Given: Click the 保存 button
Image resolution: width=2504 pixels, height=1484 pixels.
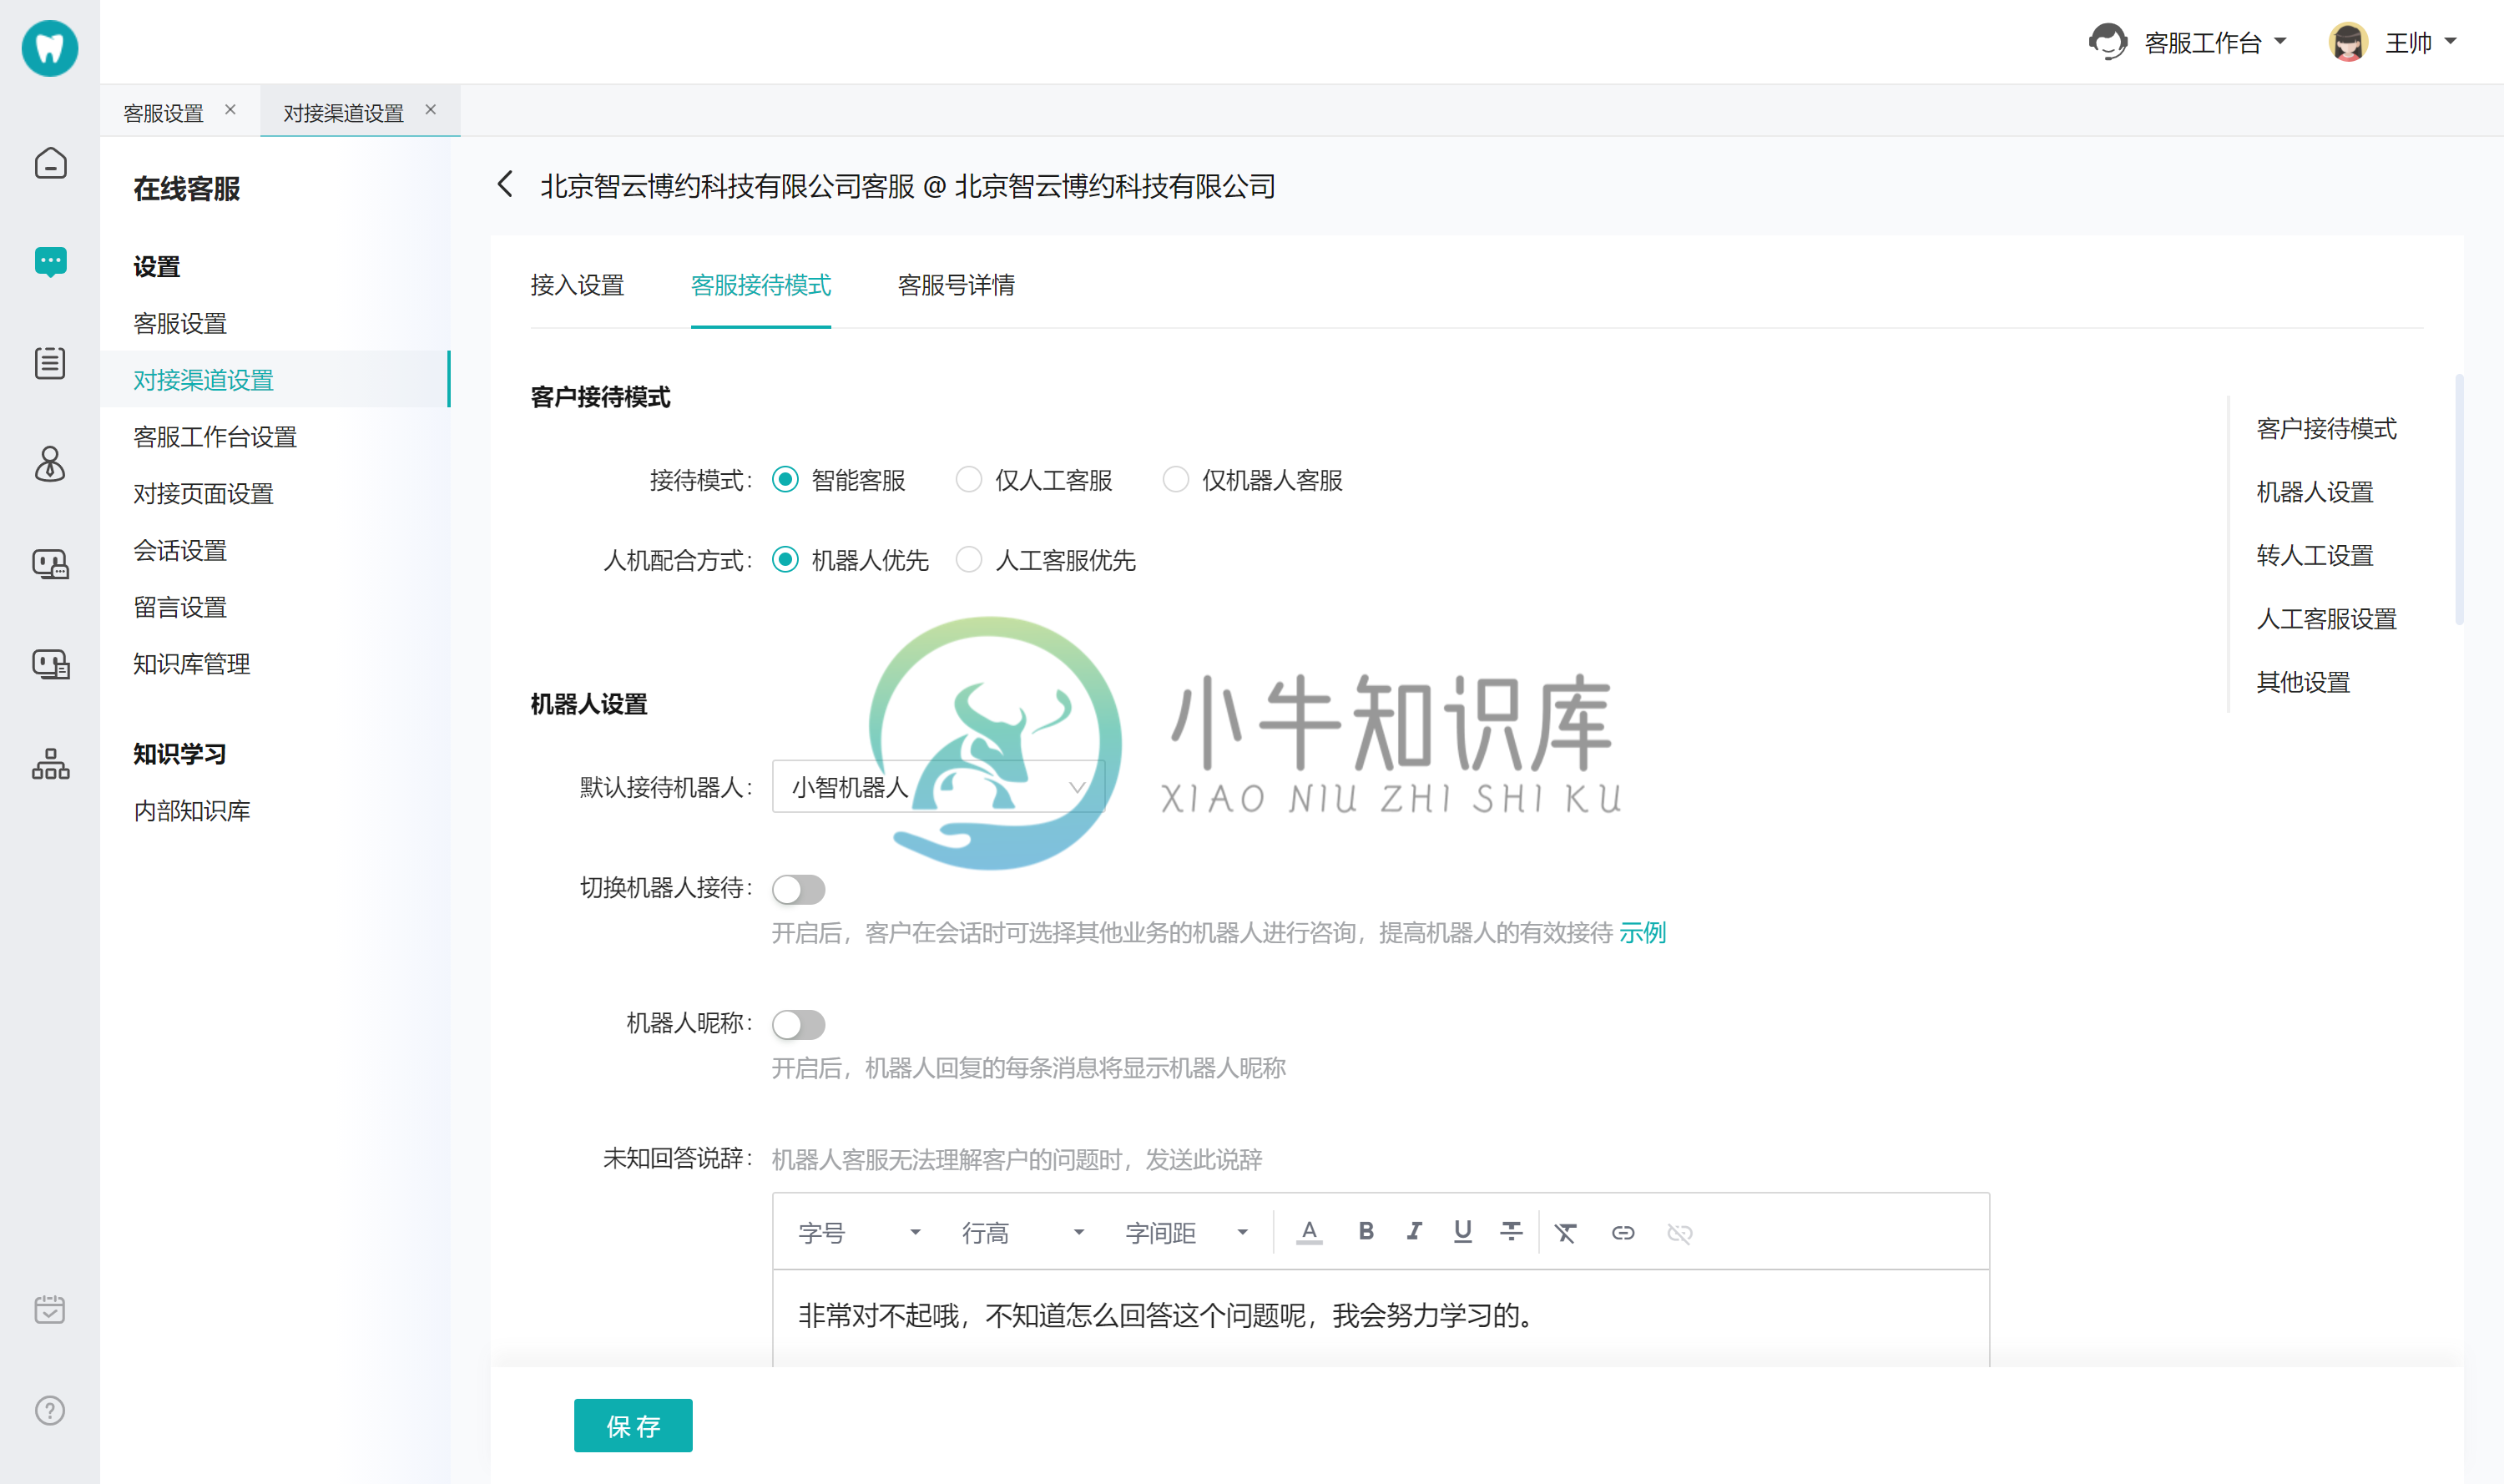Looking at the screenshot, I should 633,1426.
